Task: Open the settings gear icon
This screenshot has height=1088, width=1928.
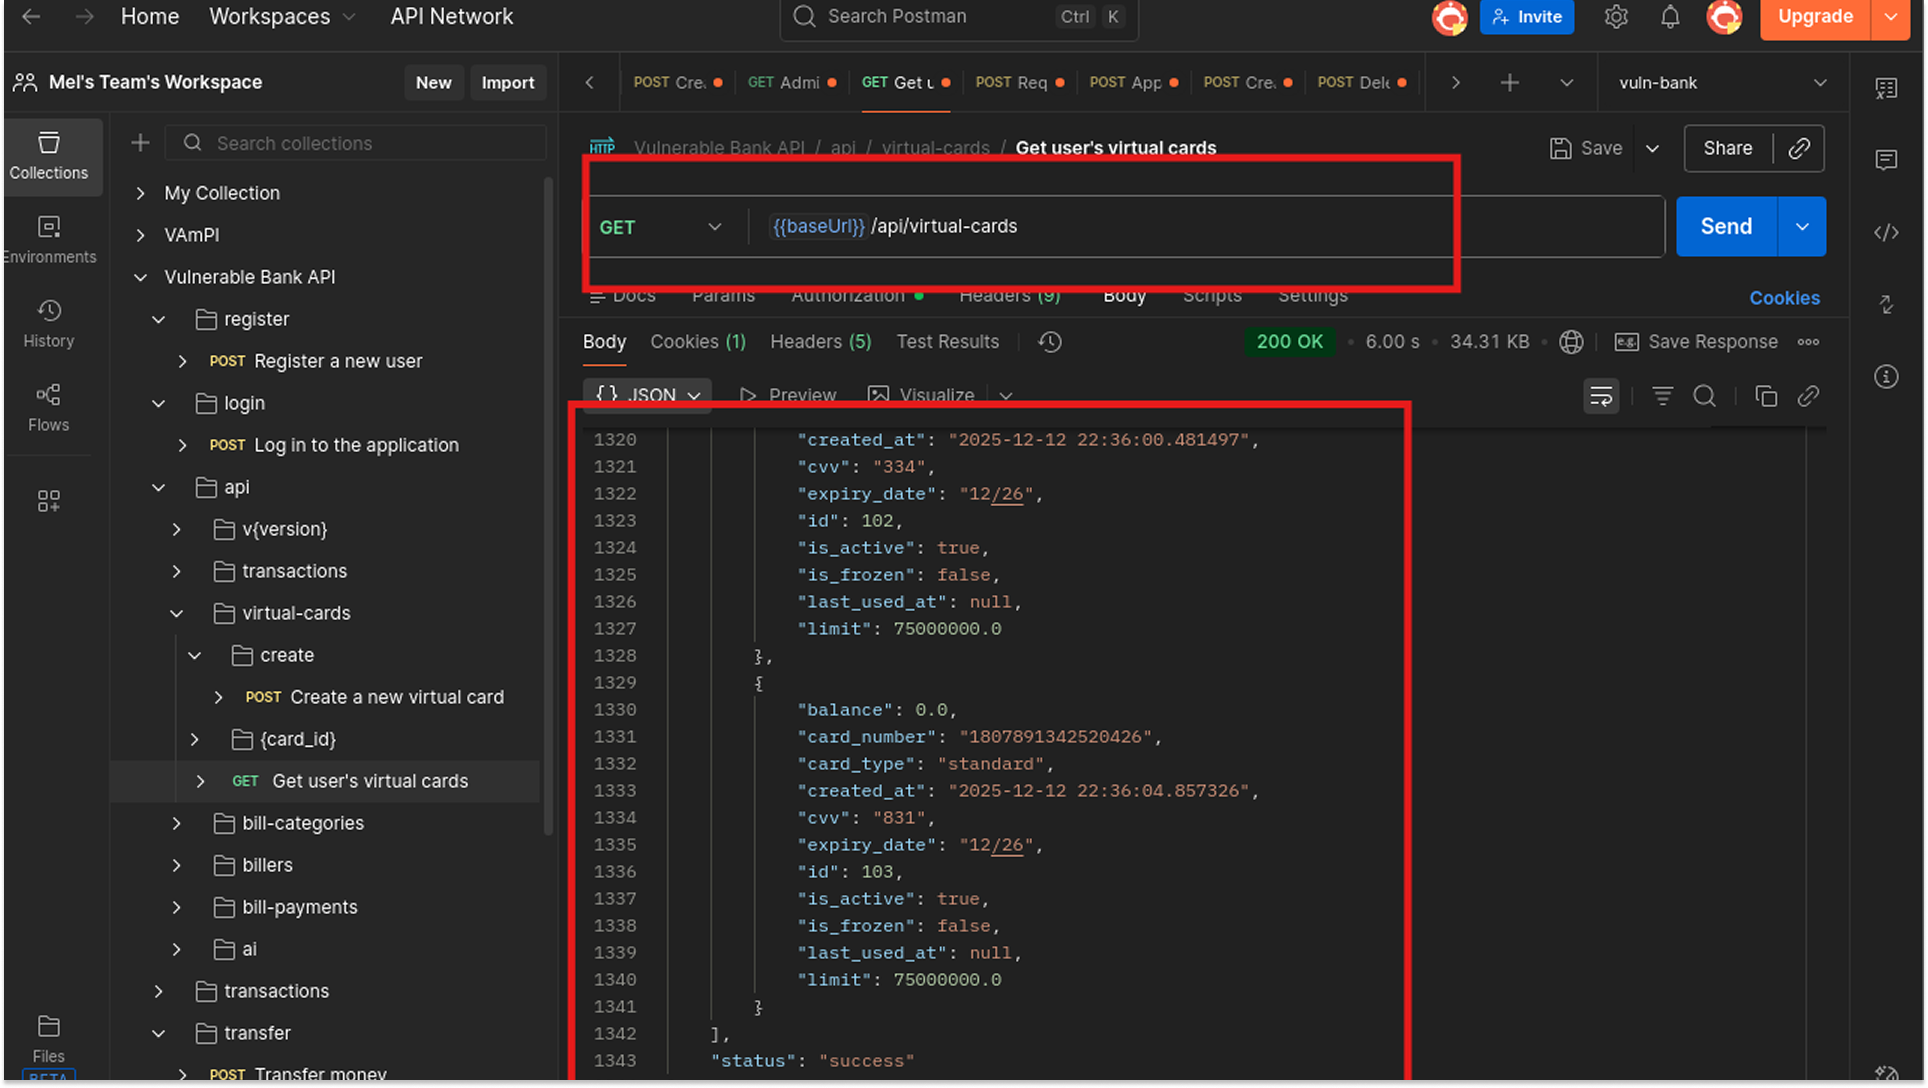Action: pos(1616,17)
